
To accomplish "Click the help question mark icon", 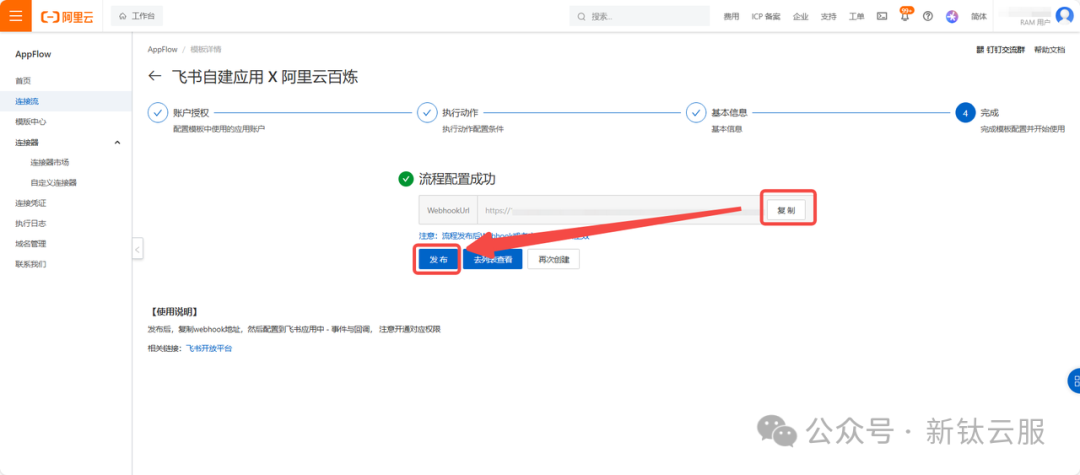I will [x=928, y=17].
